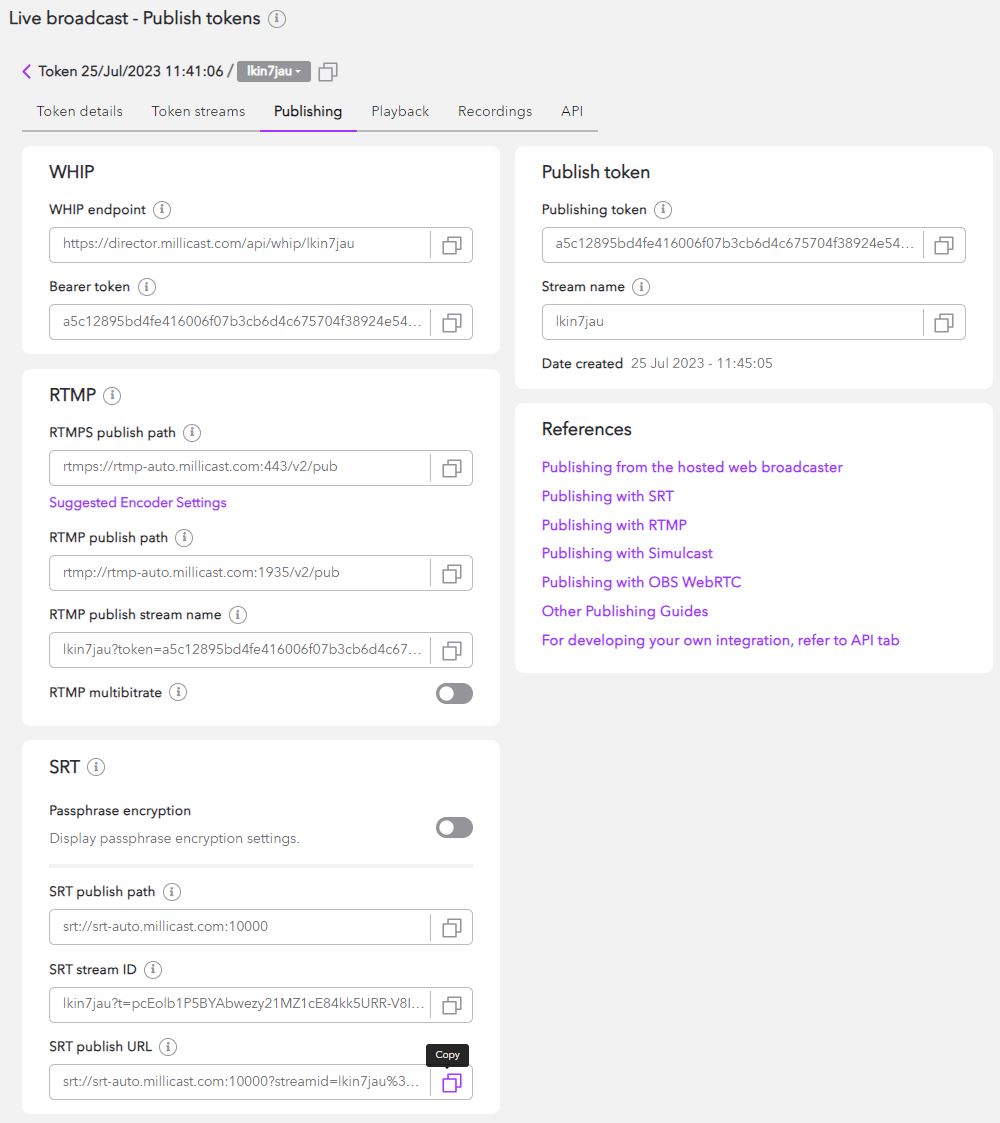
Task: Show info about RTMP publish path
Action: [x=183, y=537]
